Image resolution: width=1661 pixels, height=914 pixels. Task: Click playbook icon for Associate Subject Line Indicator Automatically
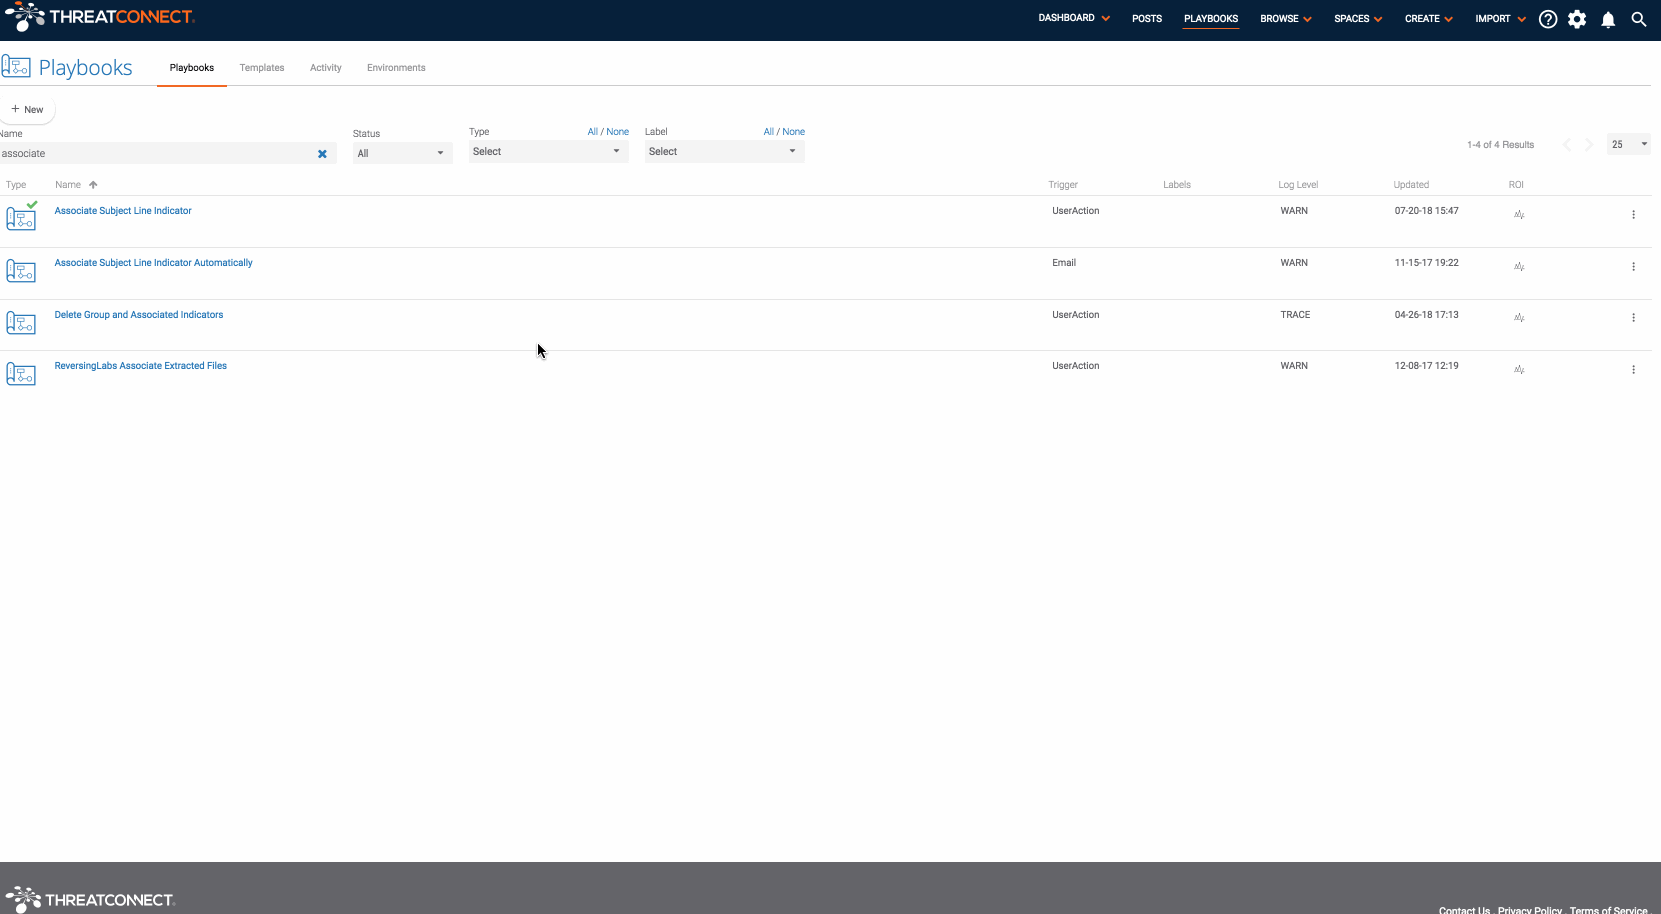[21, 271]
